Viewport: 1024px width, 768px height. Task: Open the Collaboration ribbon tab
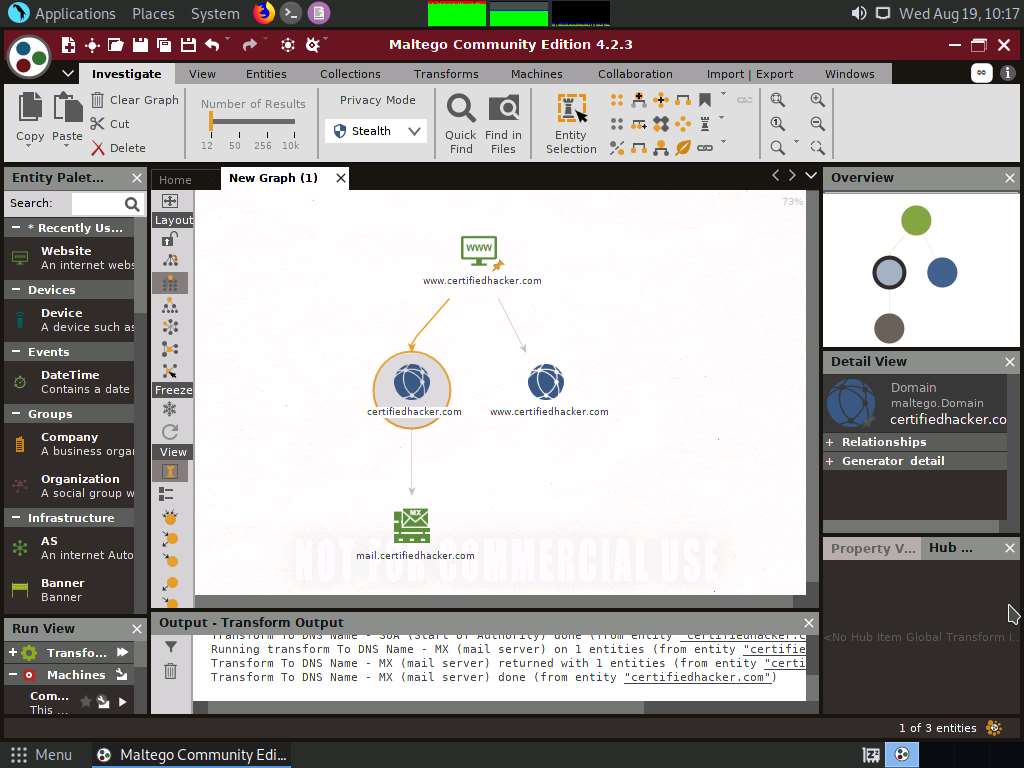pyautogui.click(x=635, y=74)
